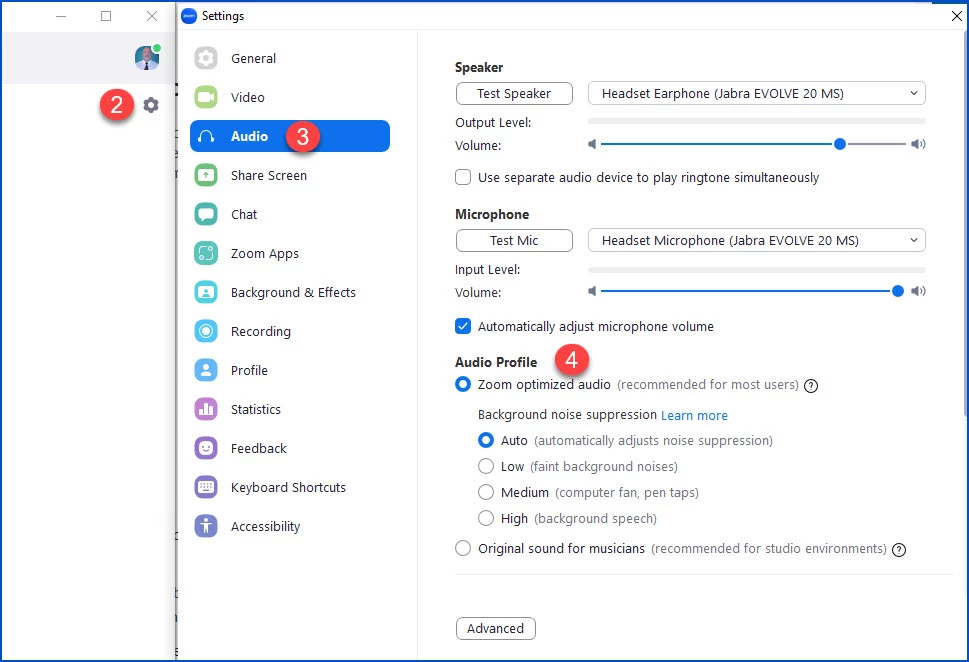
Task: Open General settings via its gear icon
Action: tap(206, 59)
